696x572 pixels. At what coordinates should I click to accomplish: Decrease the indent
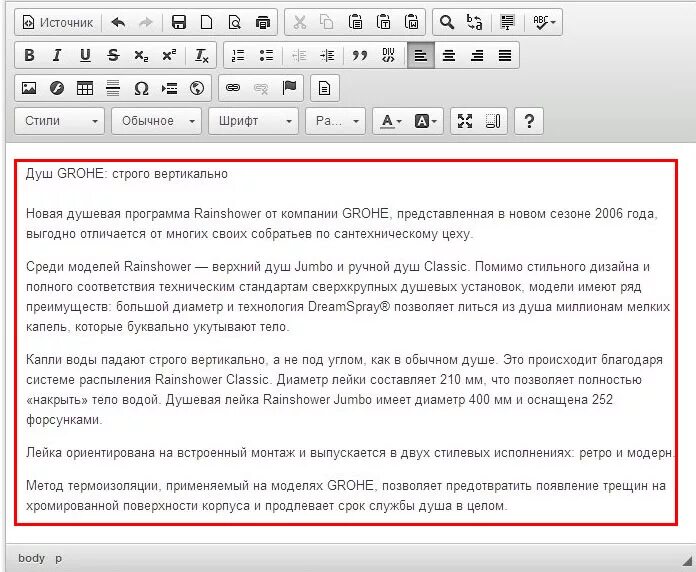point(299,55)
